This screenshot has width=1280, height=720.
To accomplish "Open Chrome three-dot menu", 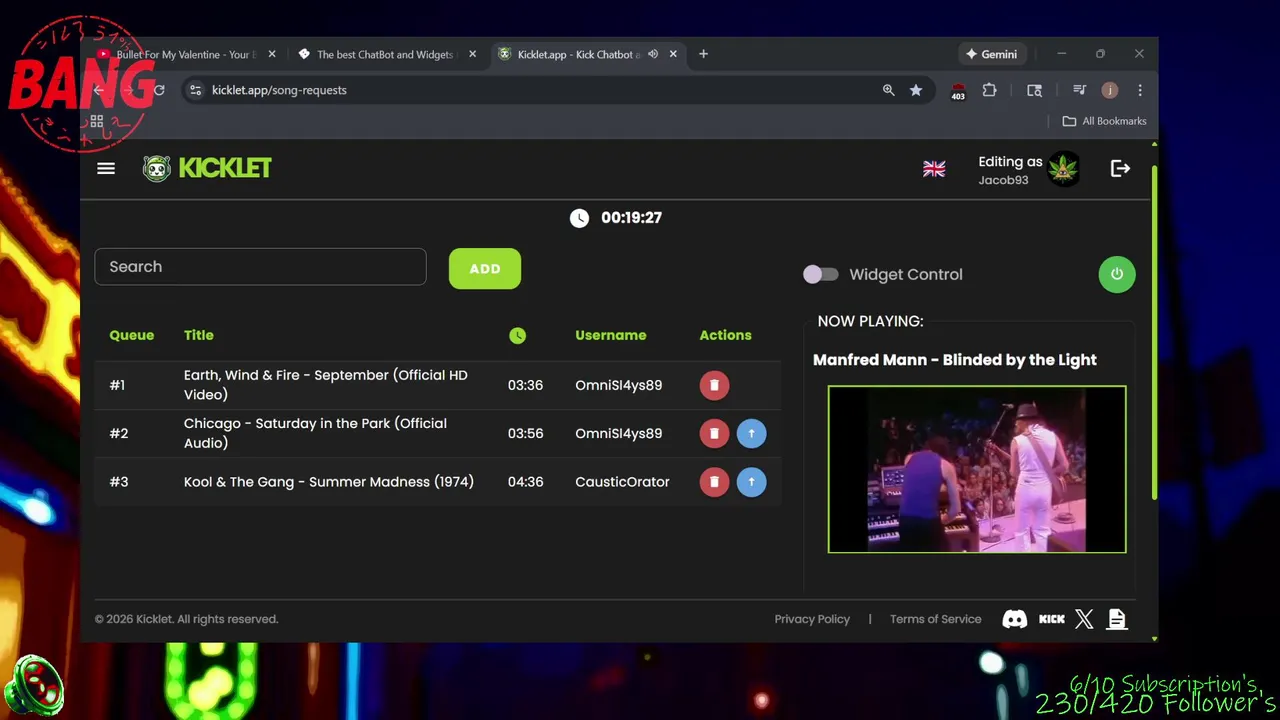I will coord(1140,90).
